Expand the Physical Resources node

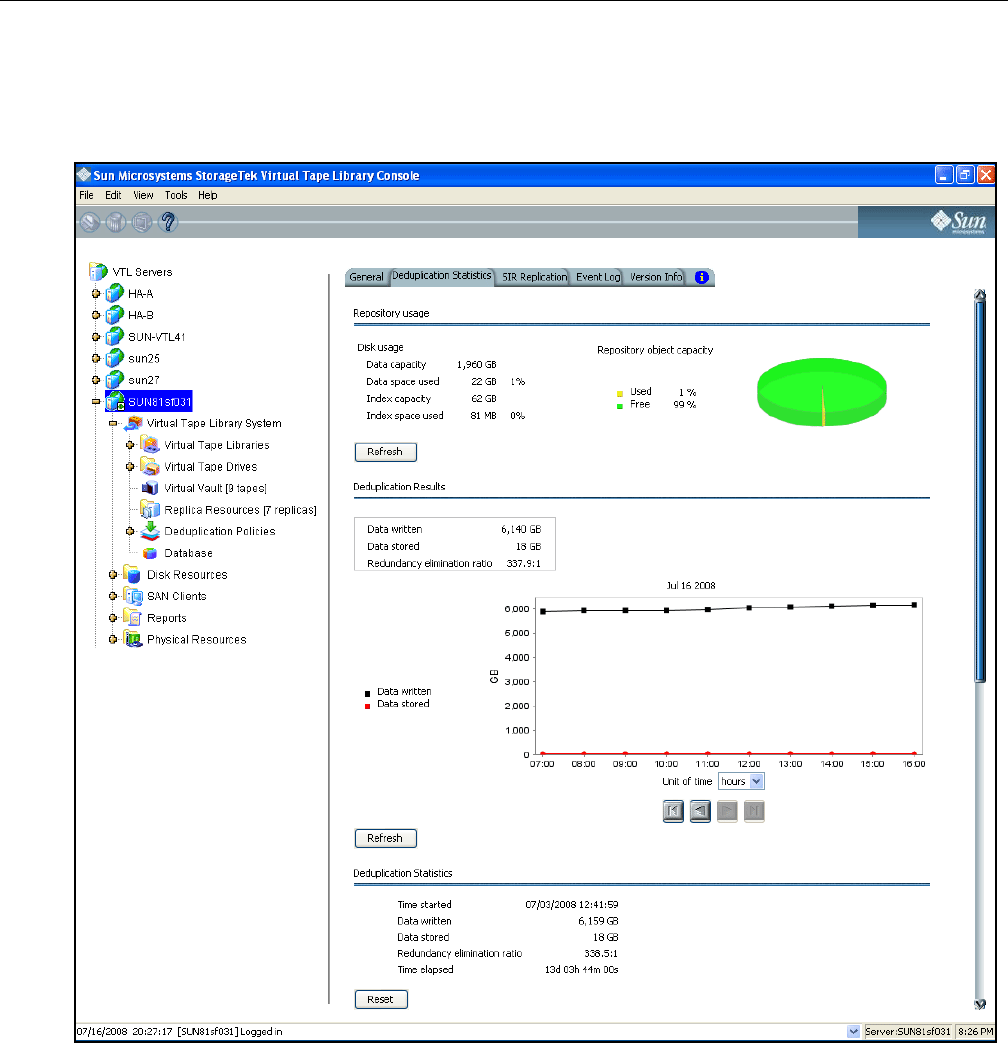[x=113, y=639]
